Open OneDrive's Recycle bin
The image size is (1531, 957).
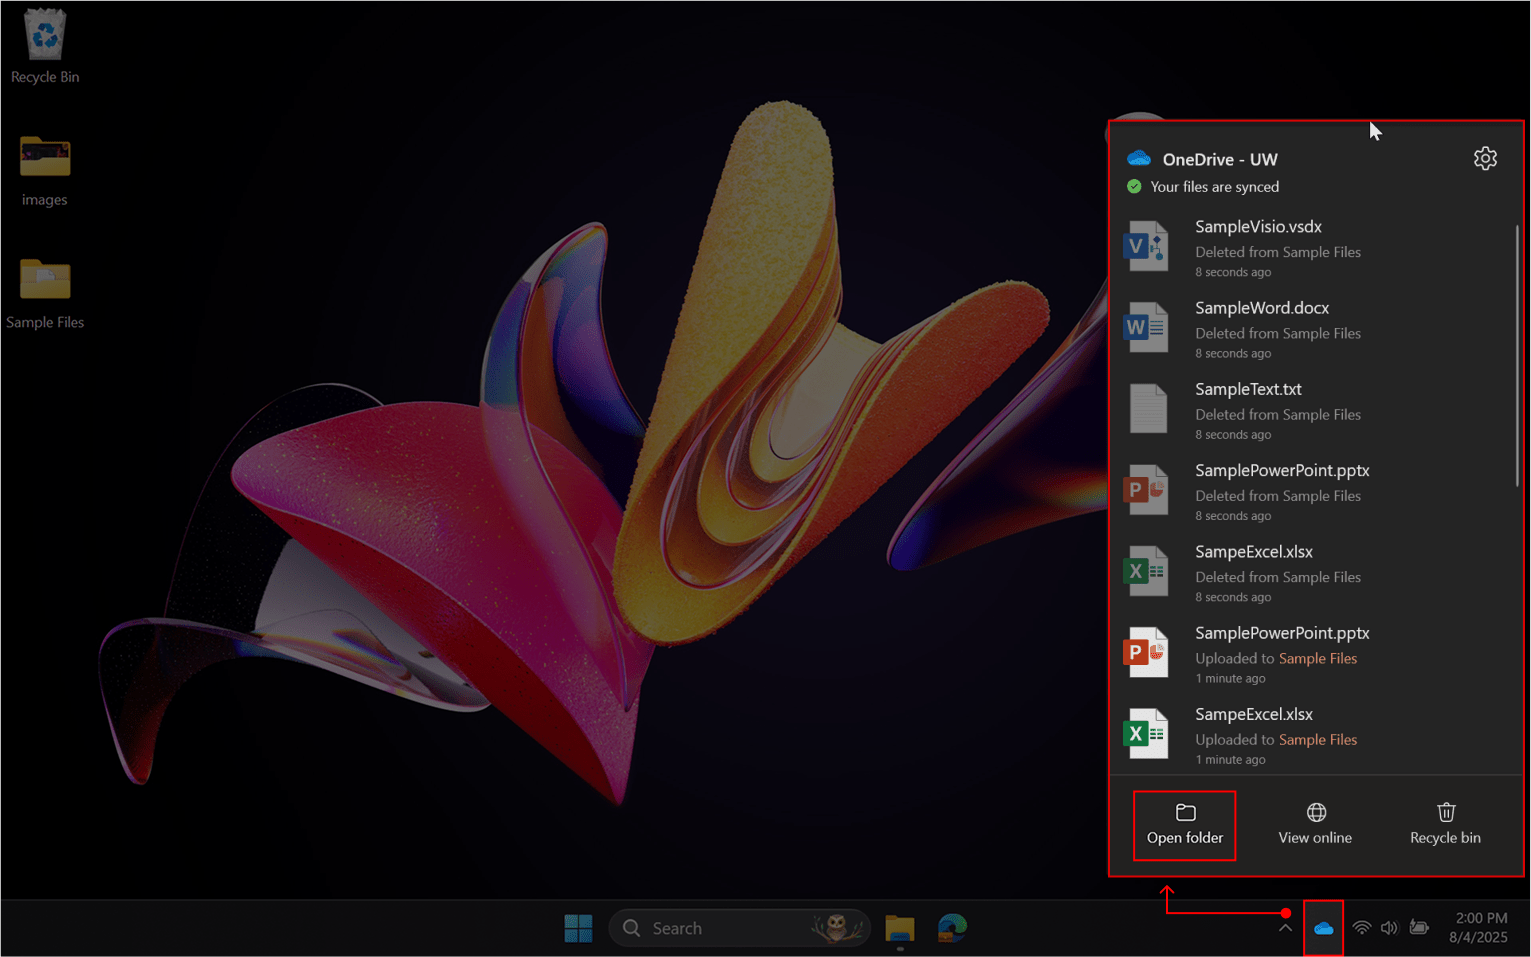(x=1445, y=822)
